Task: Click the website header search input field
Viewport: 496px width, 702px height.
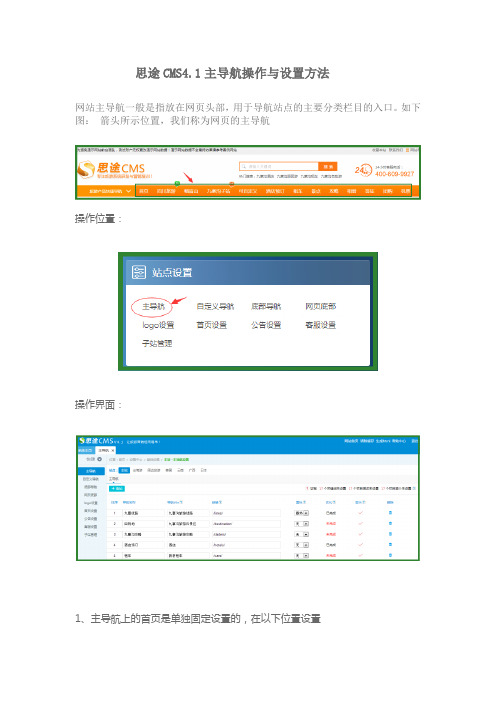Action: 279,166
